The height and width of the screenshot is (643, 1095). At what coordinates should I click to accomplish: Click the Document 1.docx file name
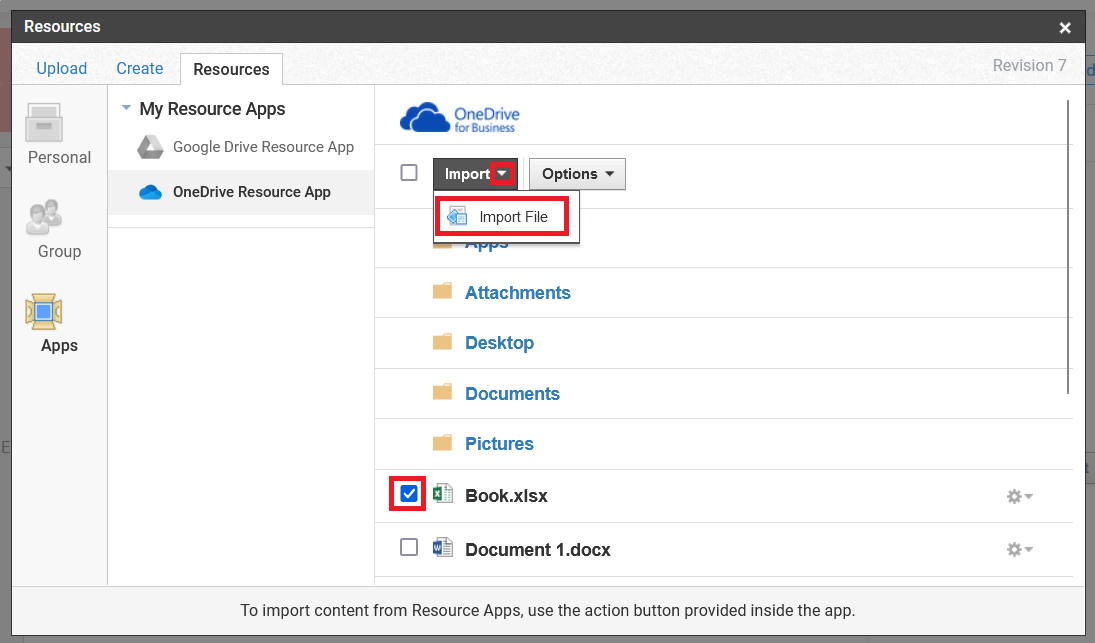538,550
